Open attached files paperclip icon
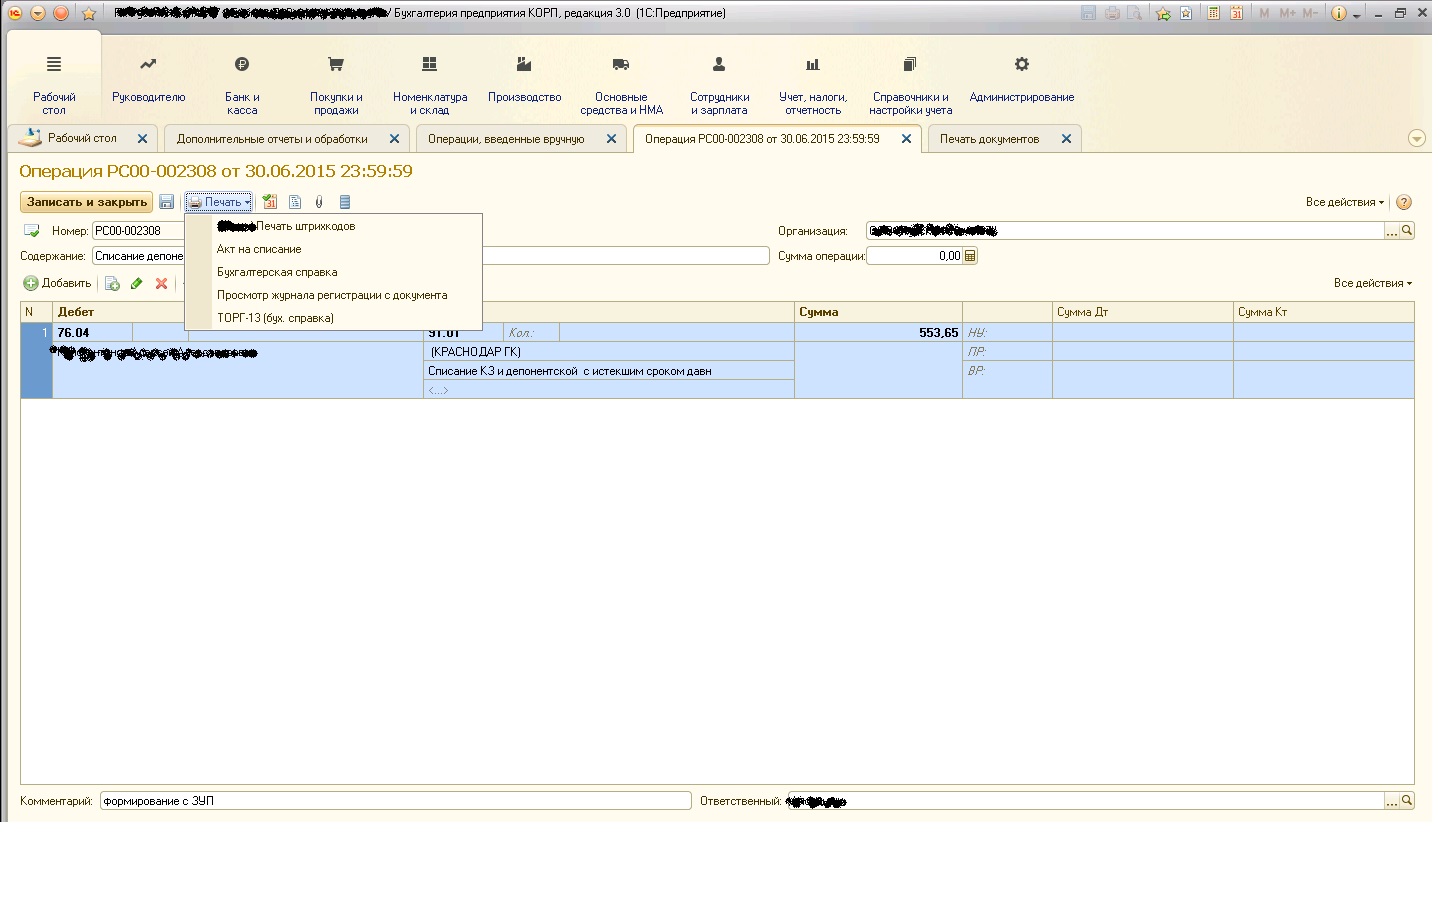 point(319,202)
